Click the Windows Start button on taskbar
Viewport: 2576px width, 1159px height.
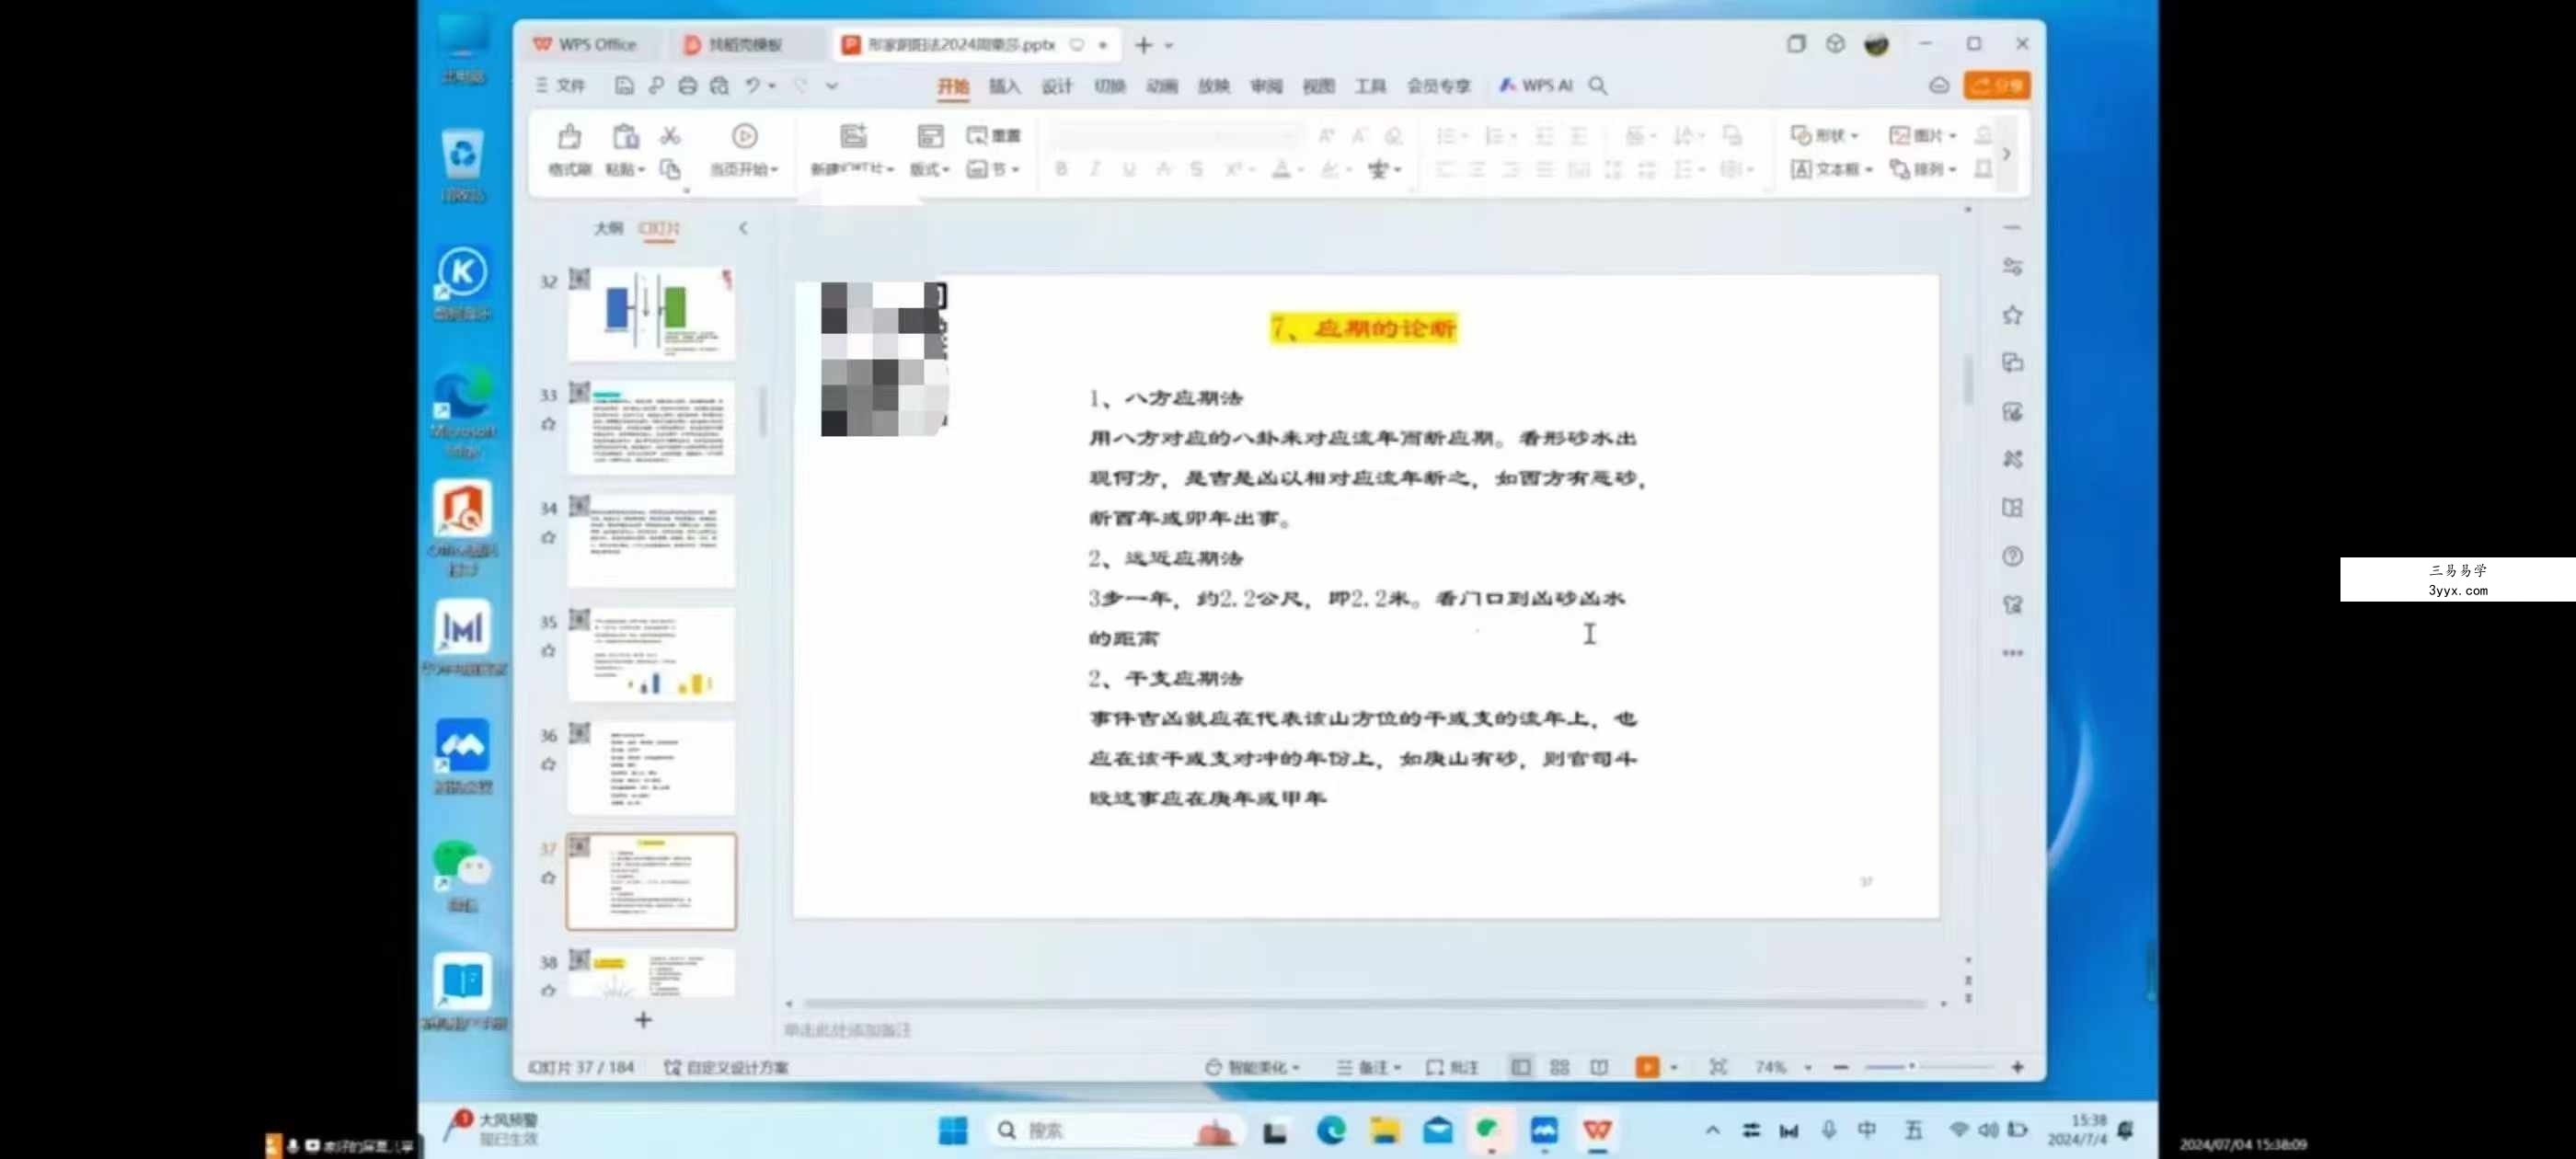coord(953,1130)
